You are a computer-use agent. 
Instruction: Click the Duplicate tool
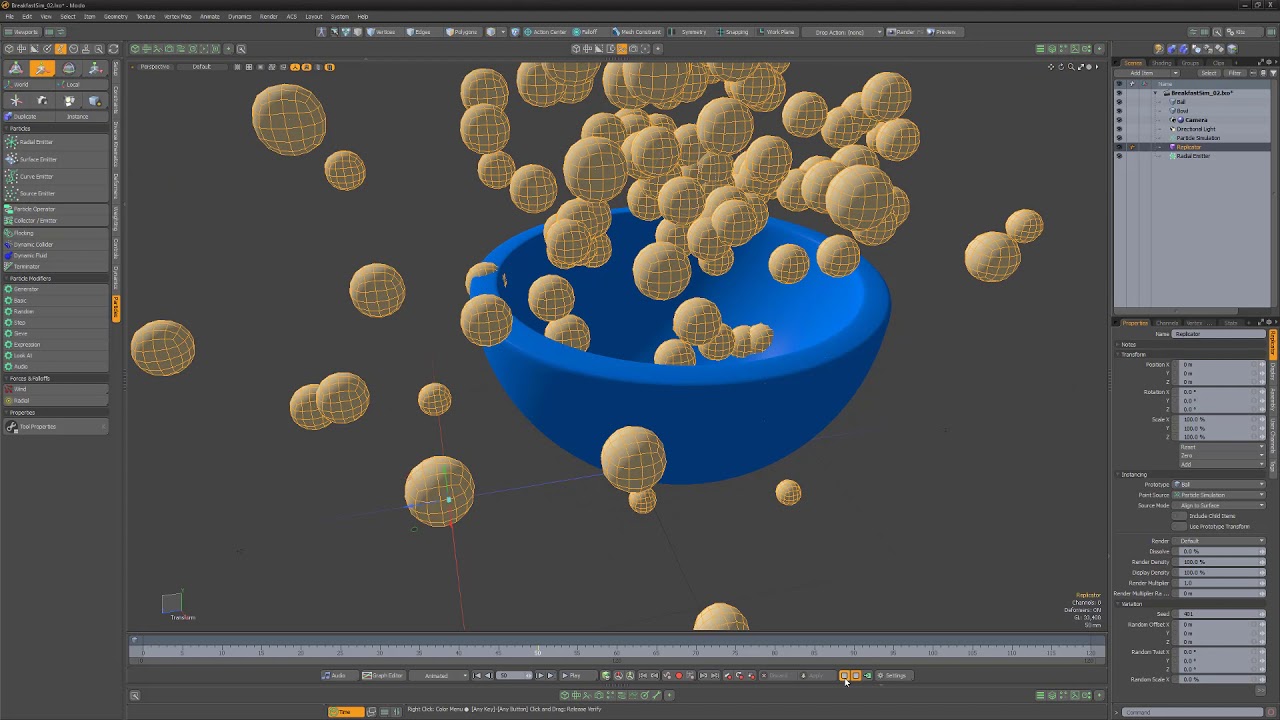tap(28, 116)
